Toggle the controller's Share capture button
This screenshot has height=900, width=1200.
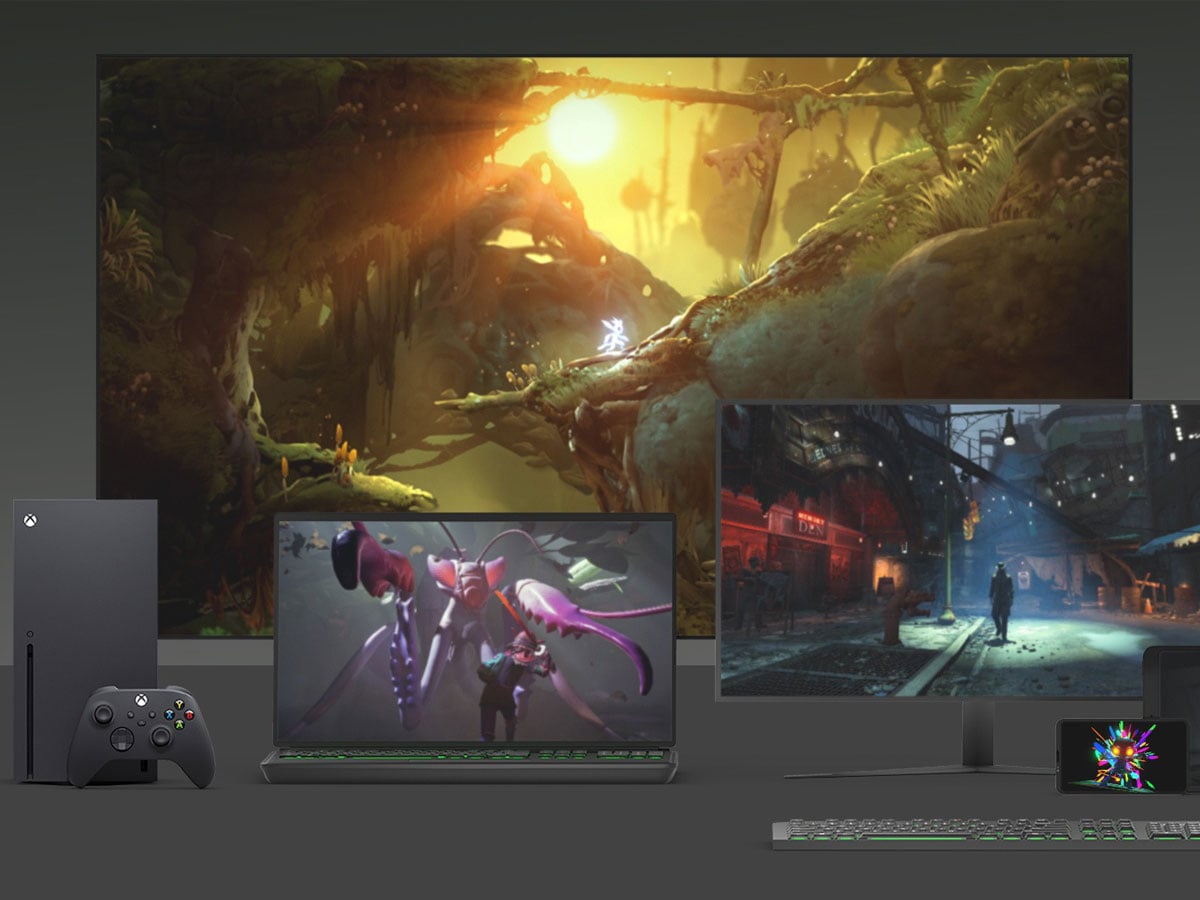tap(142, 723)
